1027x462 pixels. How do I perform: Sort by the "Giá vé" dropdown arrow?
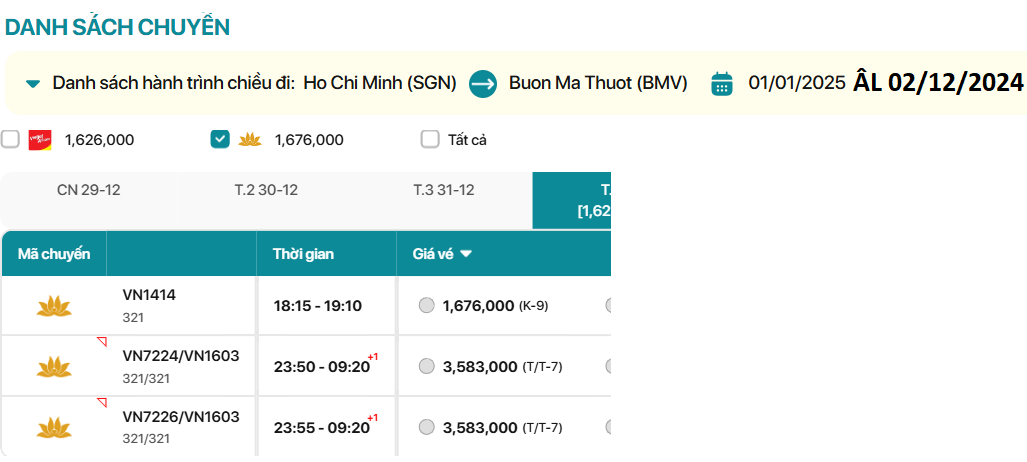tap(466, 254)
